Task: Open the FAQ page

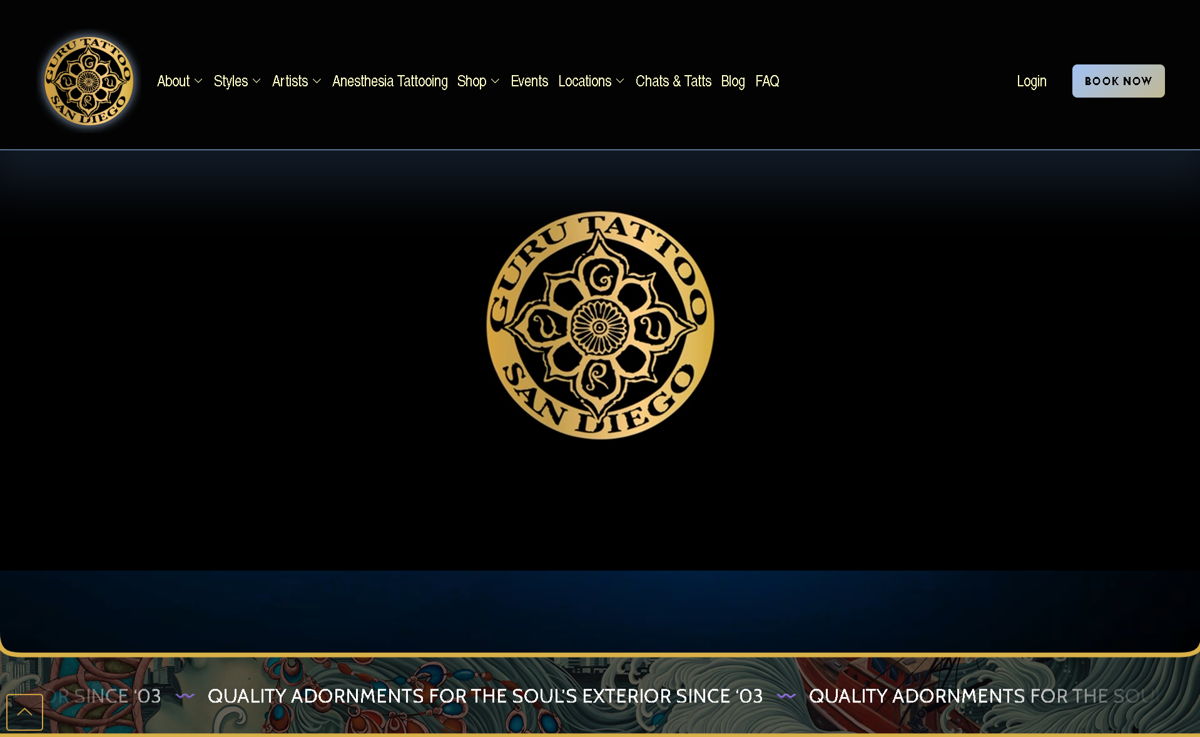Action: point(767,81)
